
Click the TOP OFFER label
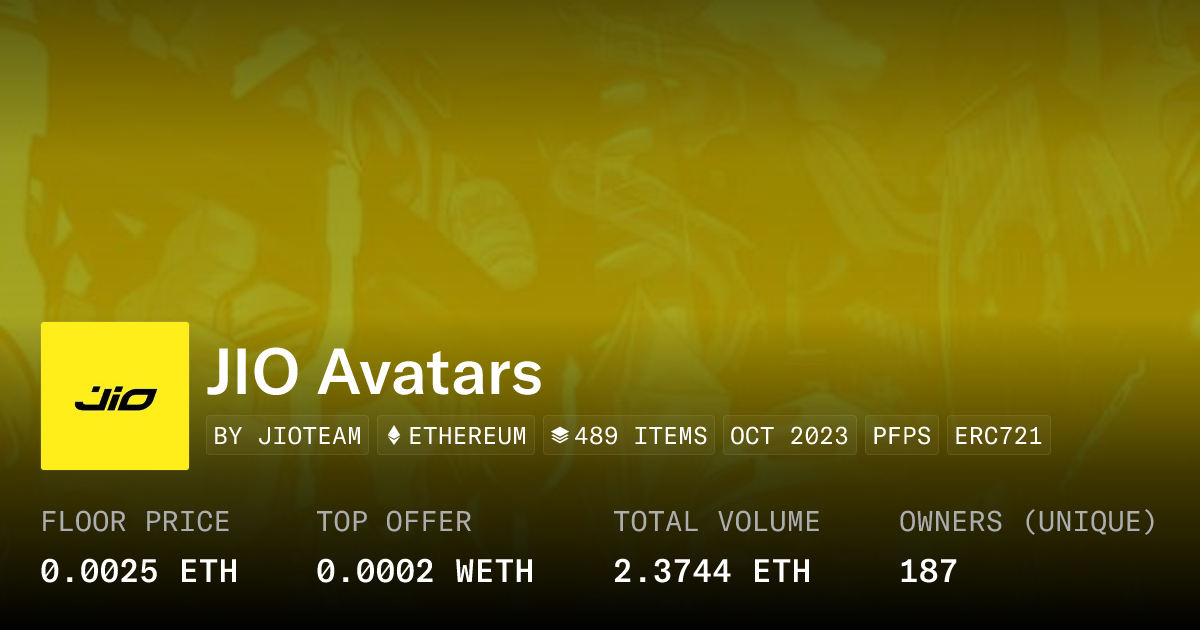[394, 522]
